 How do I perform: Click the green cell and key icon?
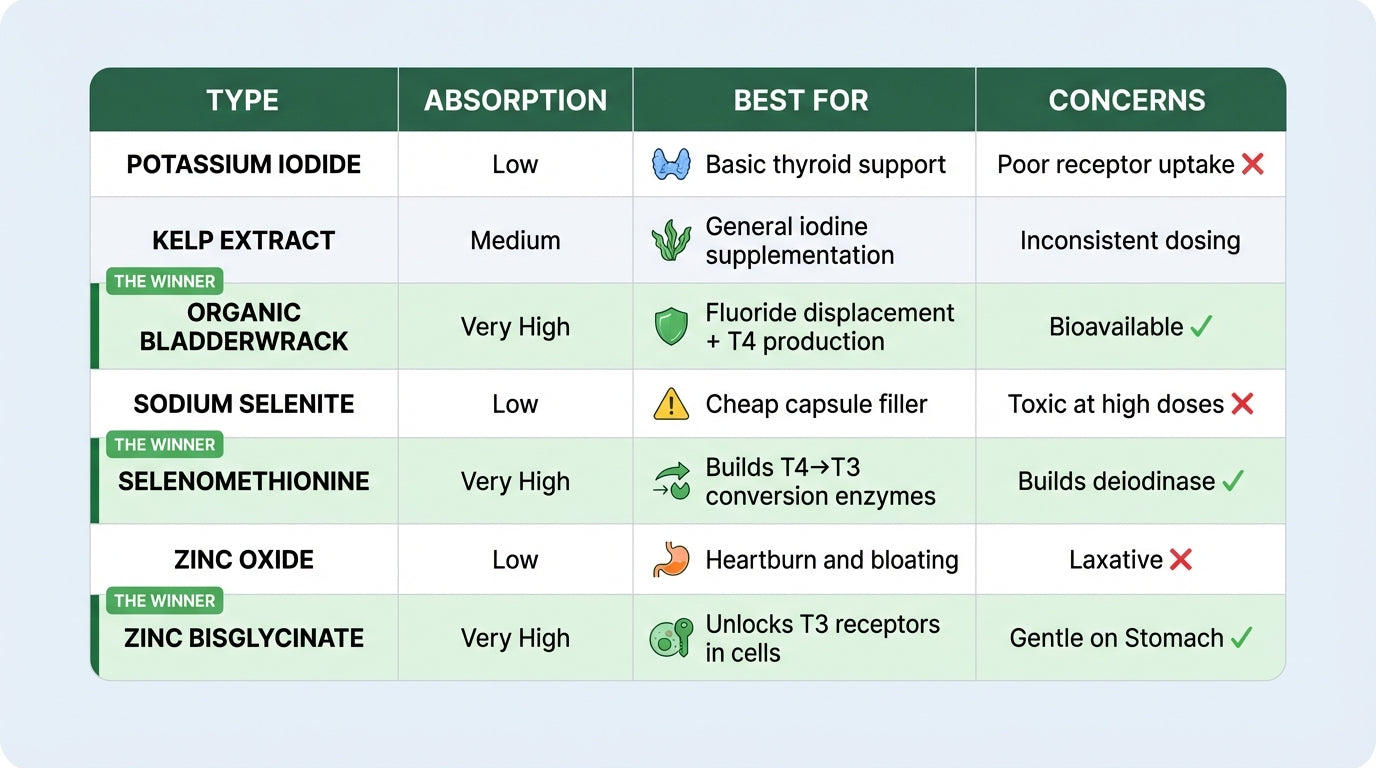click(x=671, y=638)
